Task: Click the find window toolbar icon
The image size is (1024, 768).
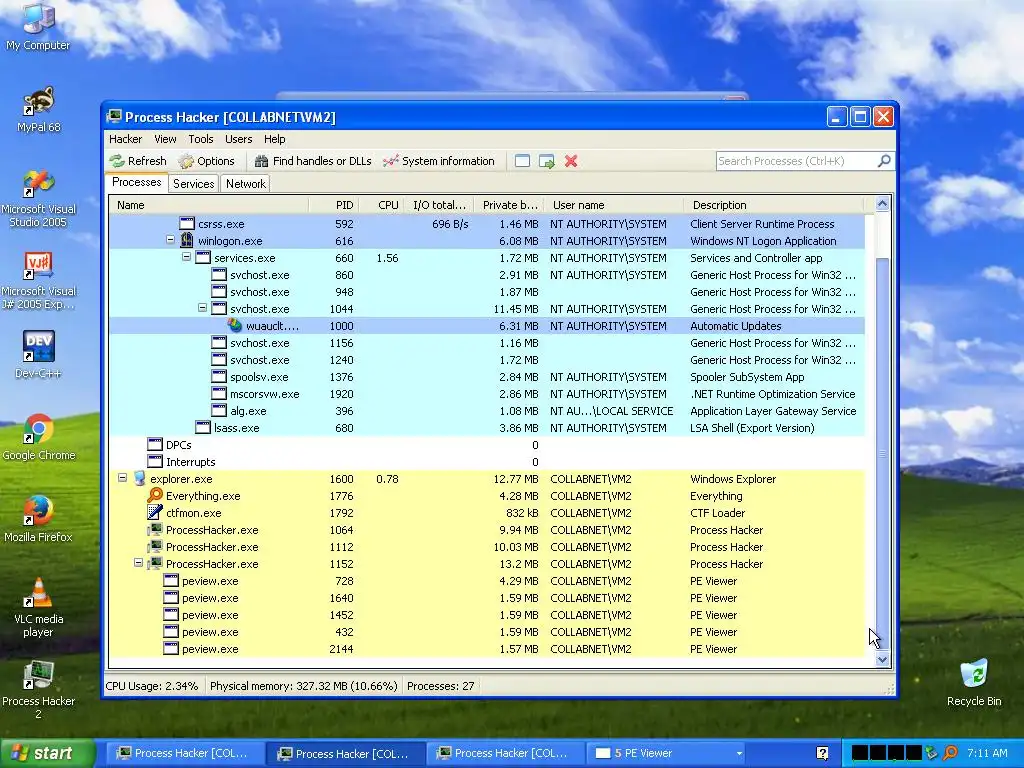Action: coord(522,161)
